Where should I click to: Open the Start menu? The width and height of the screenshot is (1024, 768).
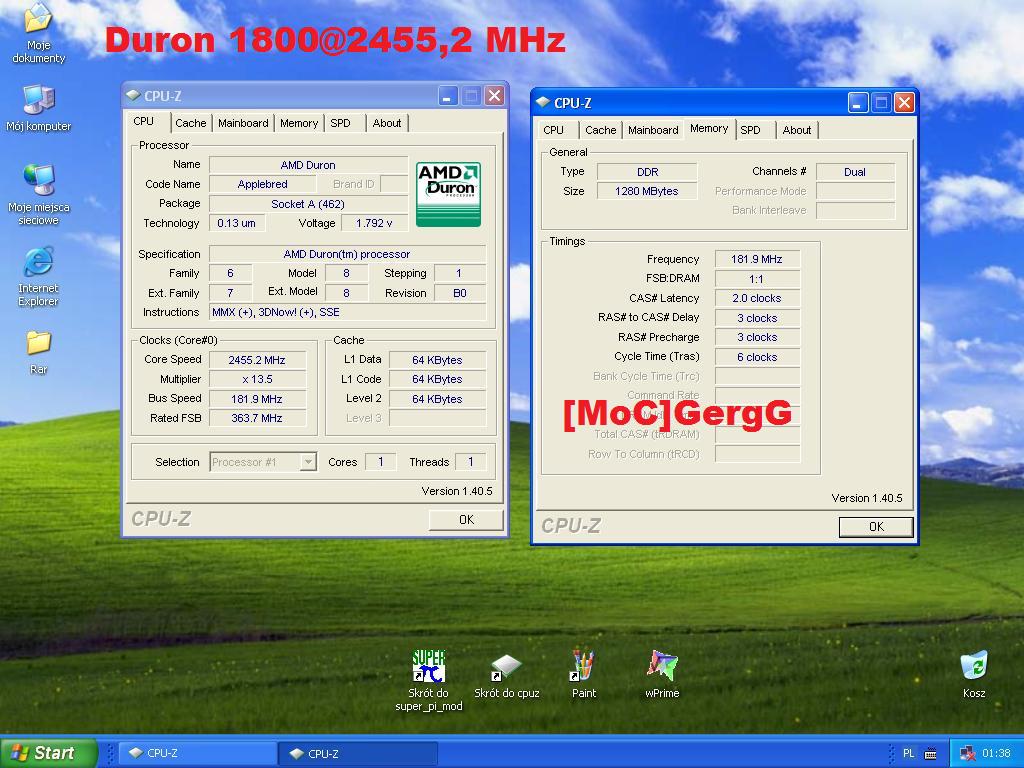[x=49, y=753]
